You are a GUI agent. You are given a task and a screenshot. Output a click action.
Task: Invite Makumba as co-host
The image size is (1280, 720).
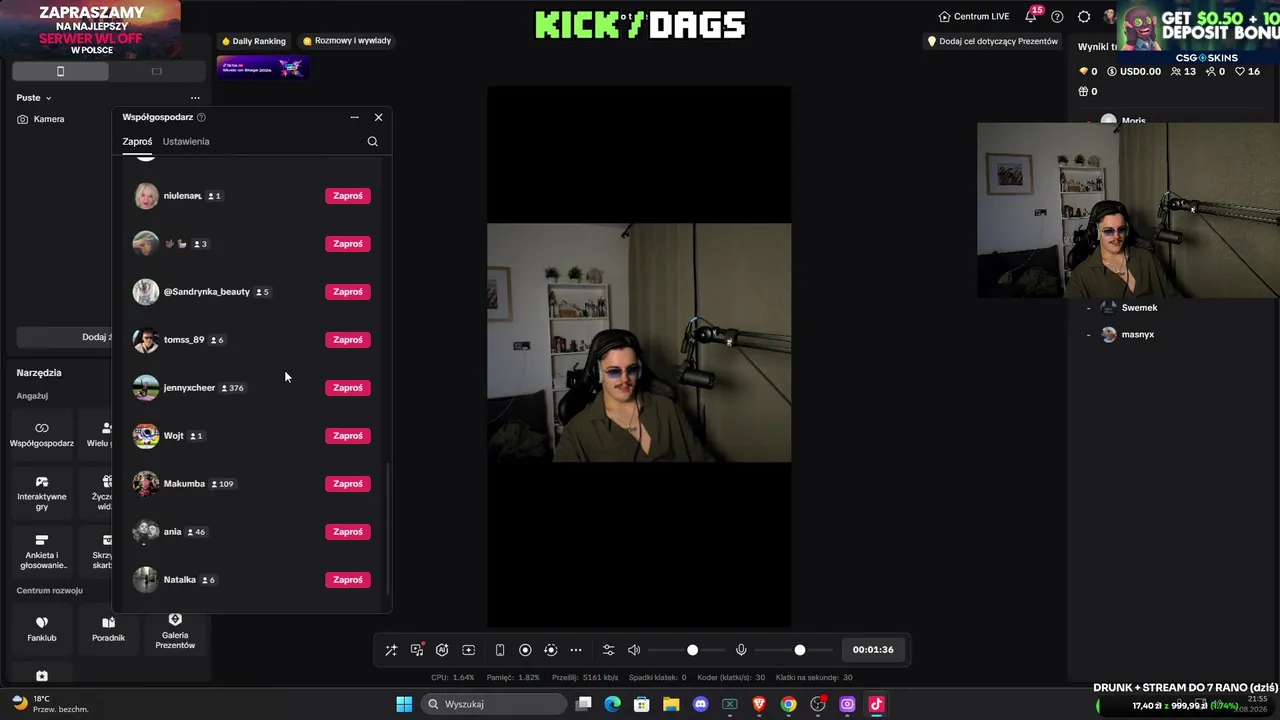(x=348, y=484)
